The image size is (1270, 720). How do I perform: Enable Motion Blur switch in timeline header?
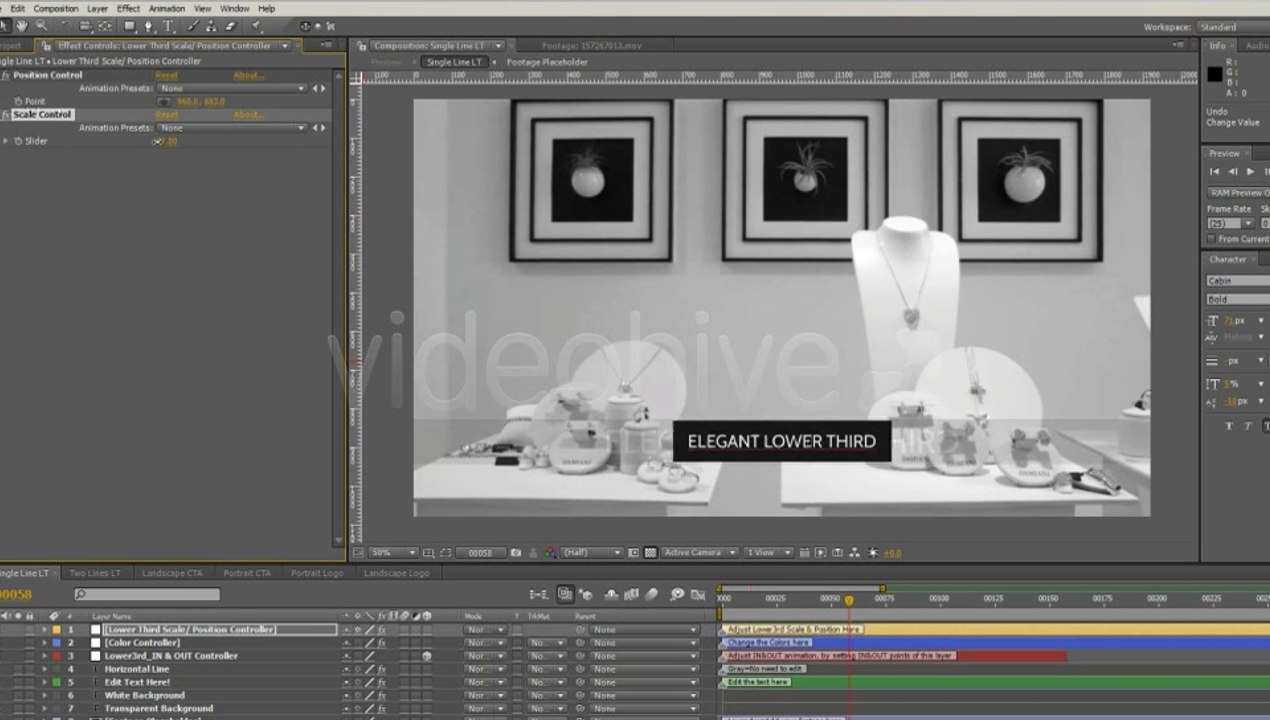coord(652,594)
